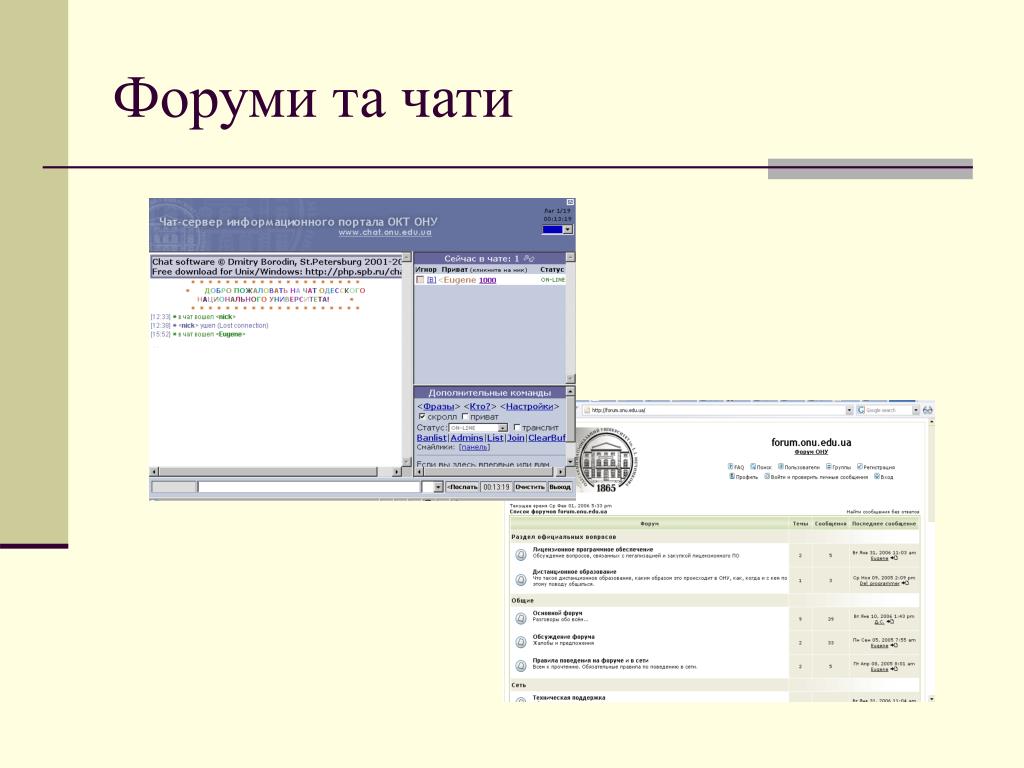Open the Статус ON-LINE dropdown in chat

click(478, 428)
